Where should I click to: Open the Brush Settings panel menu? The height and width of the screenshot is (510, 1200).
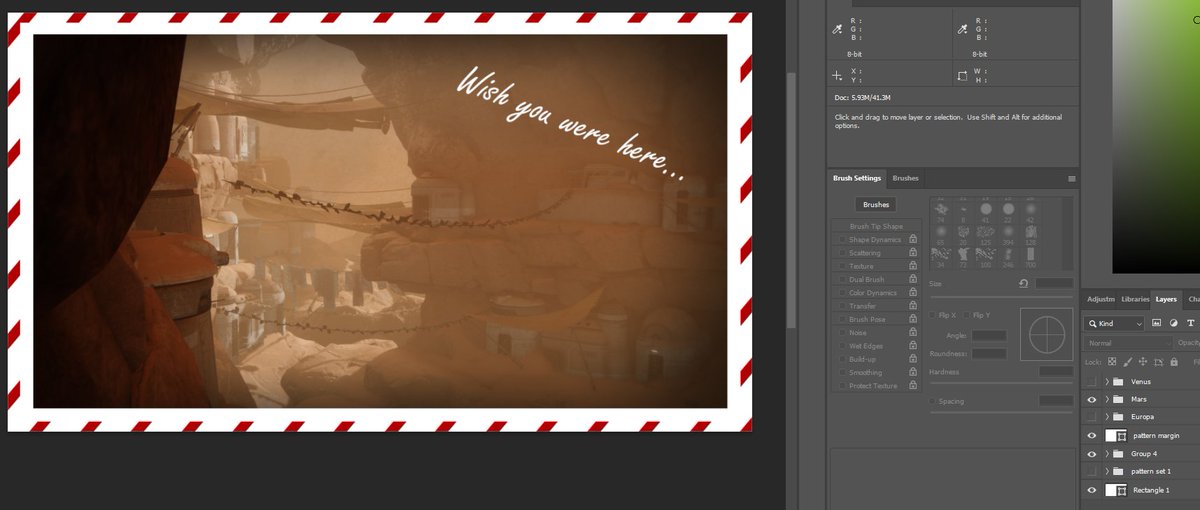tap(1072, 179)
